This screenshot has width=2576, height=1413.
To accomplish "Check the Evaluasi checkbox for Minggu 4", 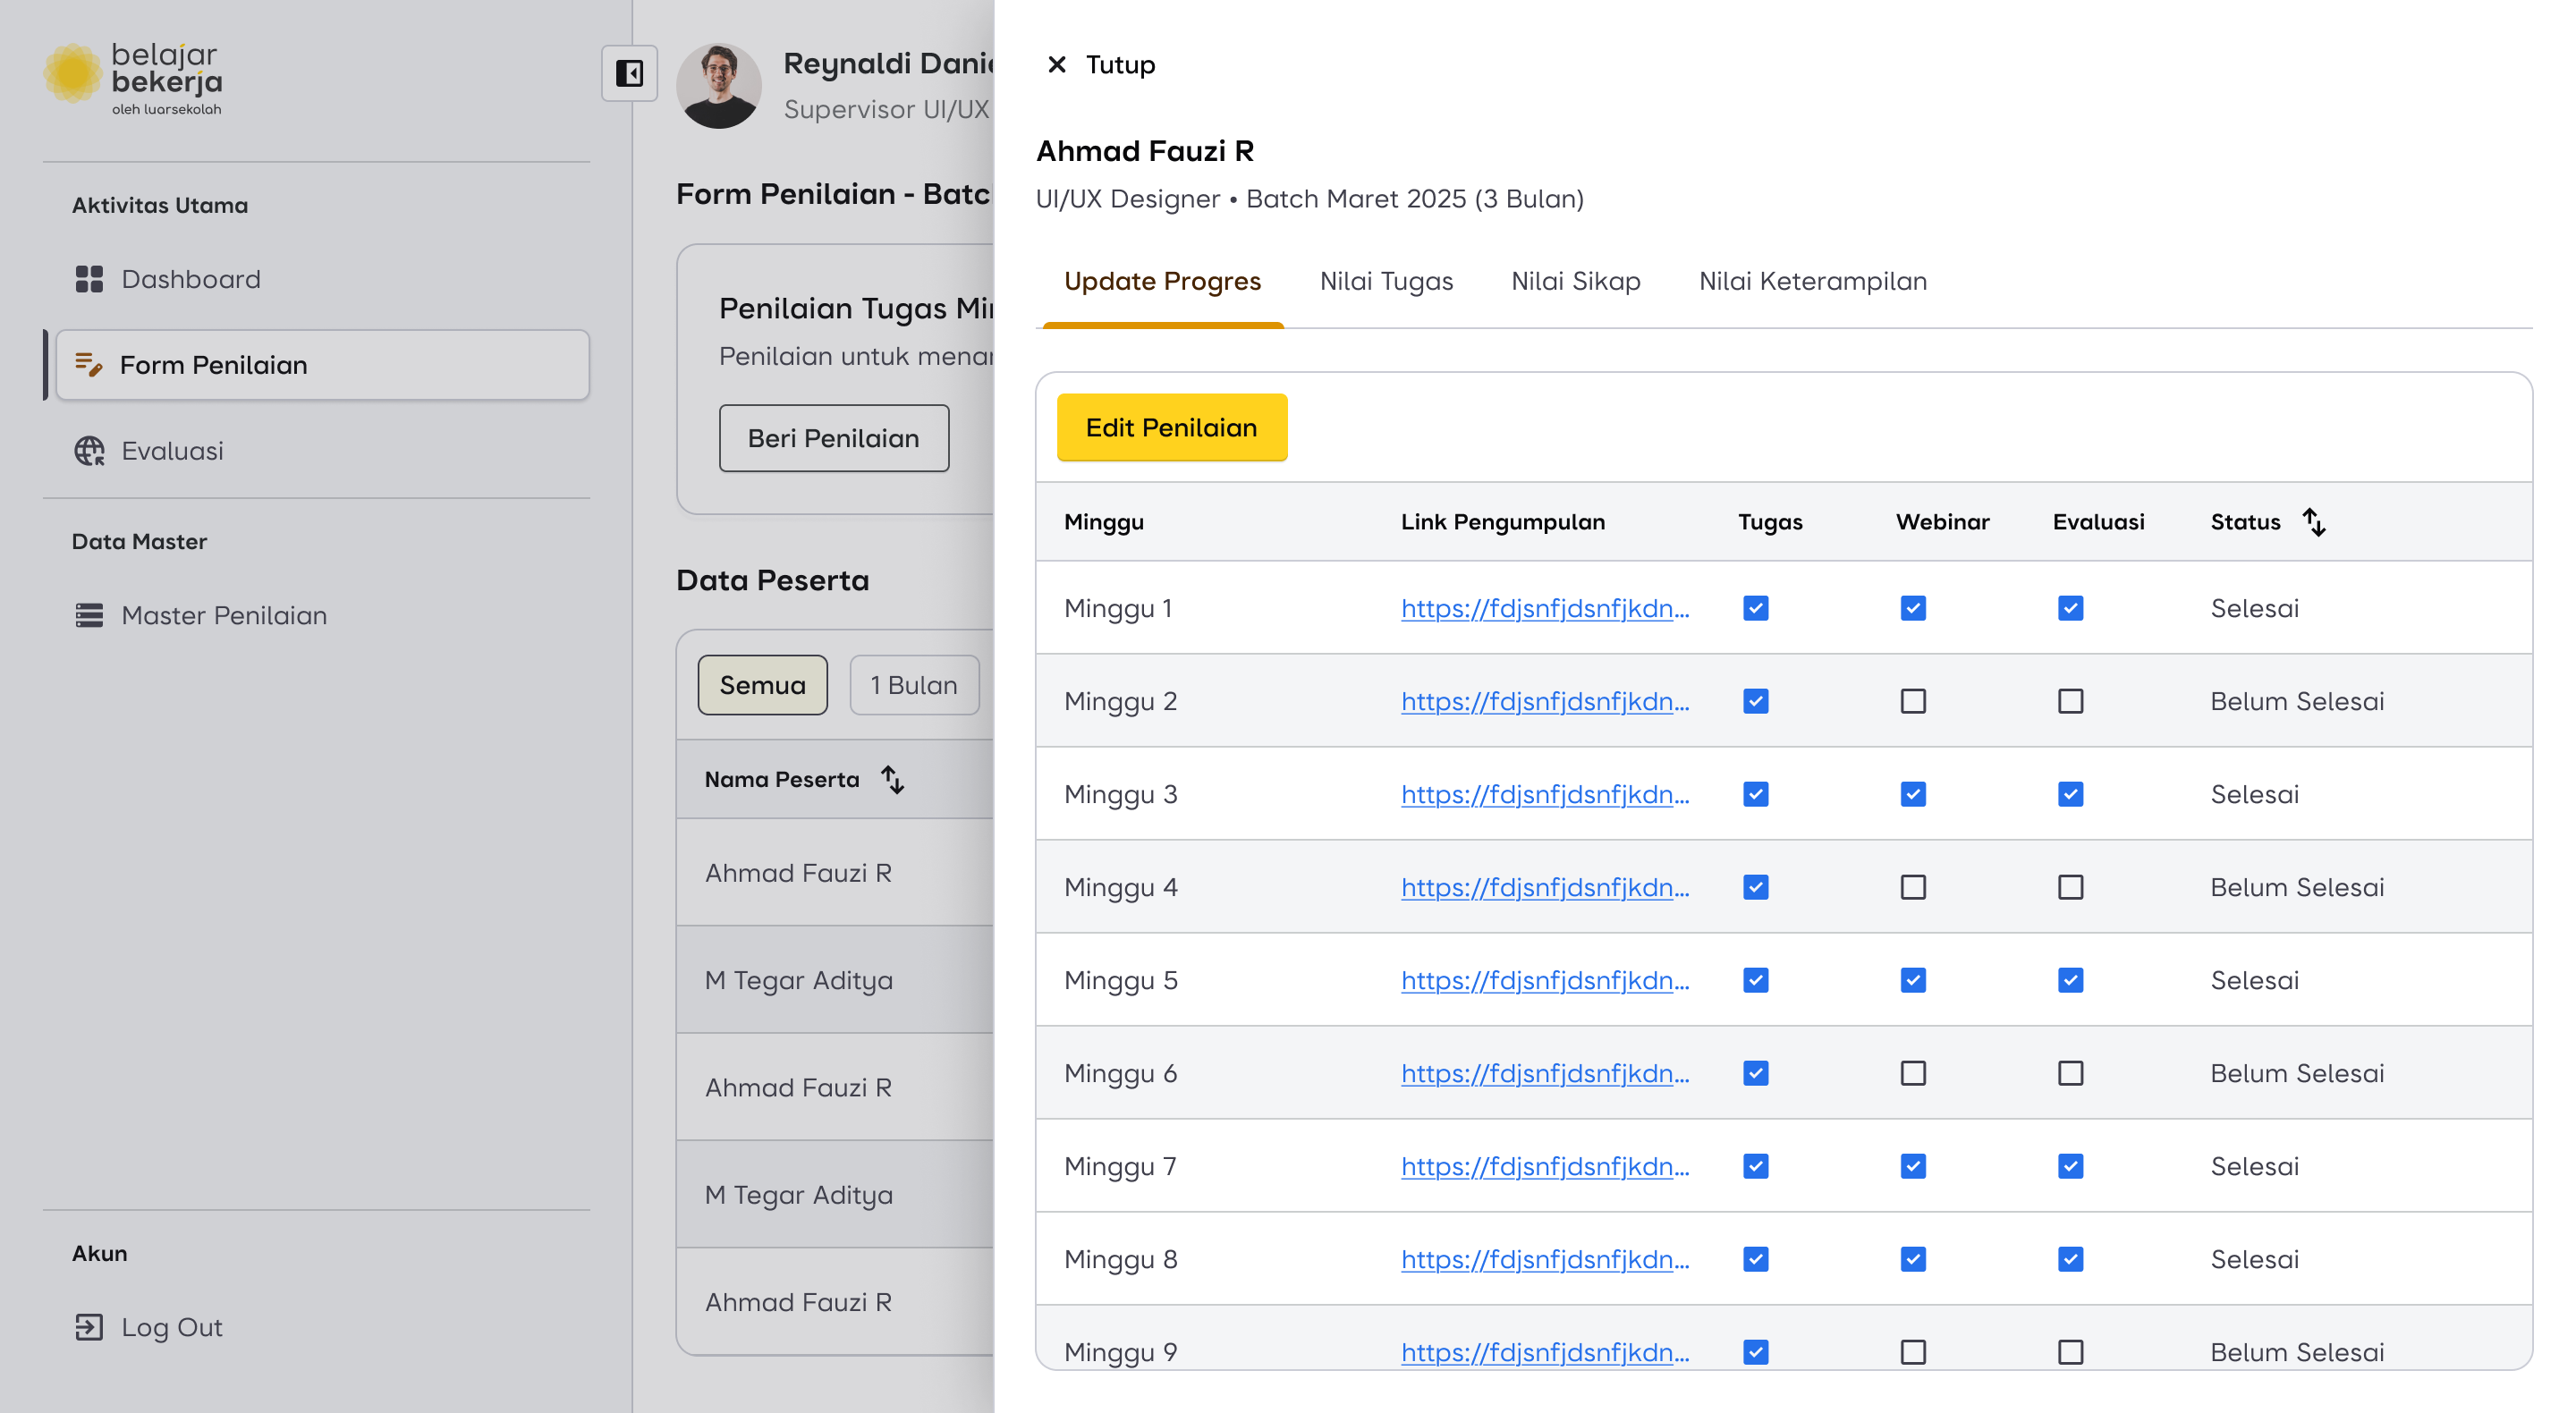I will tap(2070, 887).
